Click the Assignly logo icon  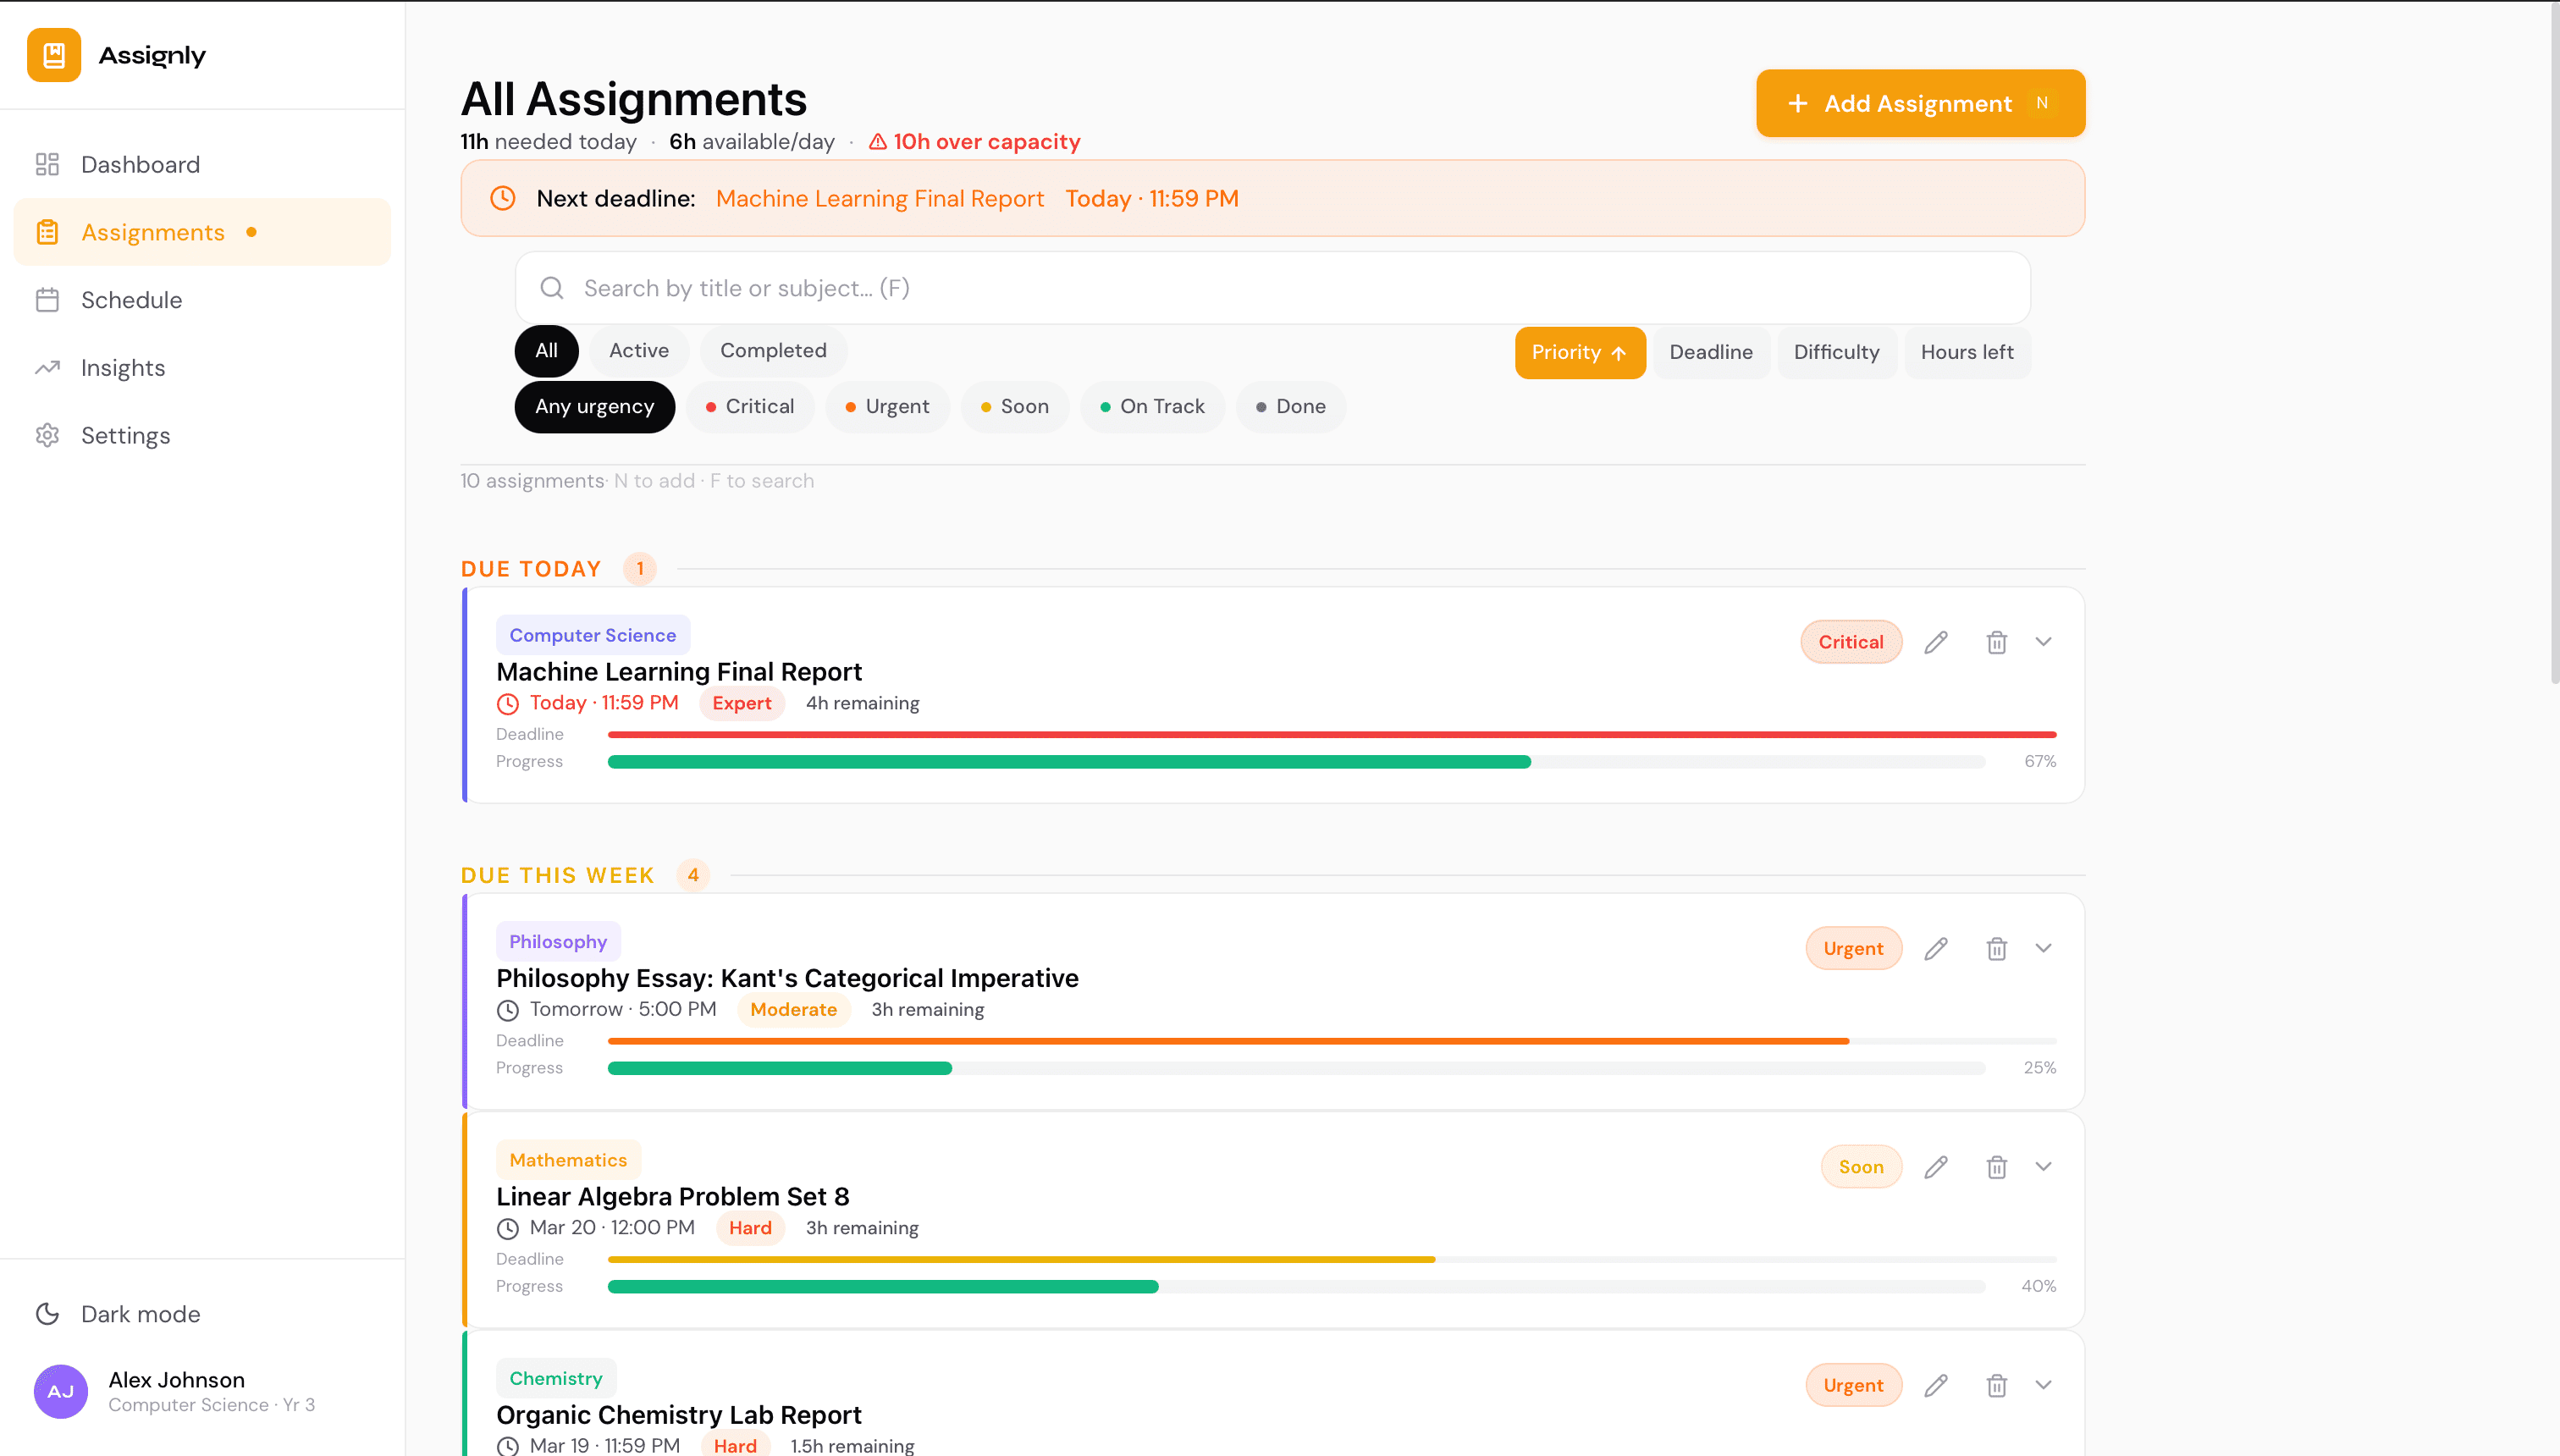click(53, 55)
